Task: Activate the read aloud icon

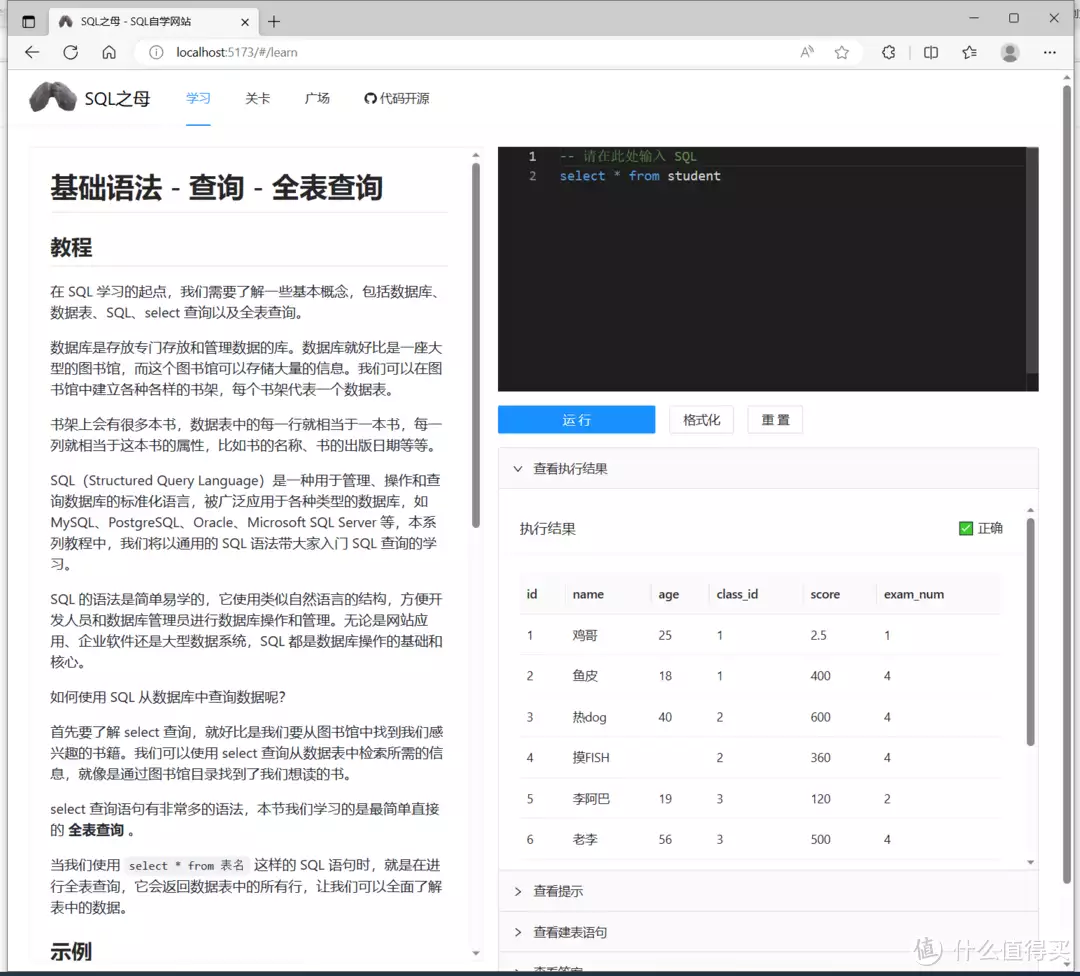Action: [x=807, y=52]
